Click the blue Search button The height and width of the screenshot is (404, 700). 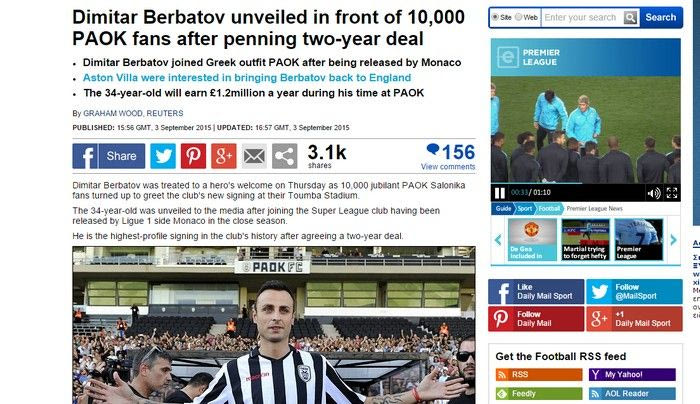[661, 17]
